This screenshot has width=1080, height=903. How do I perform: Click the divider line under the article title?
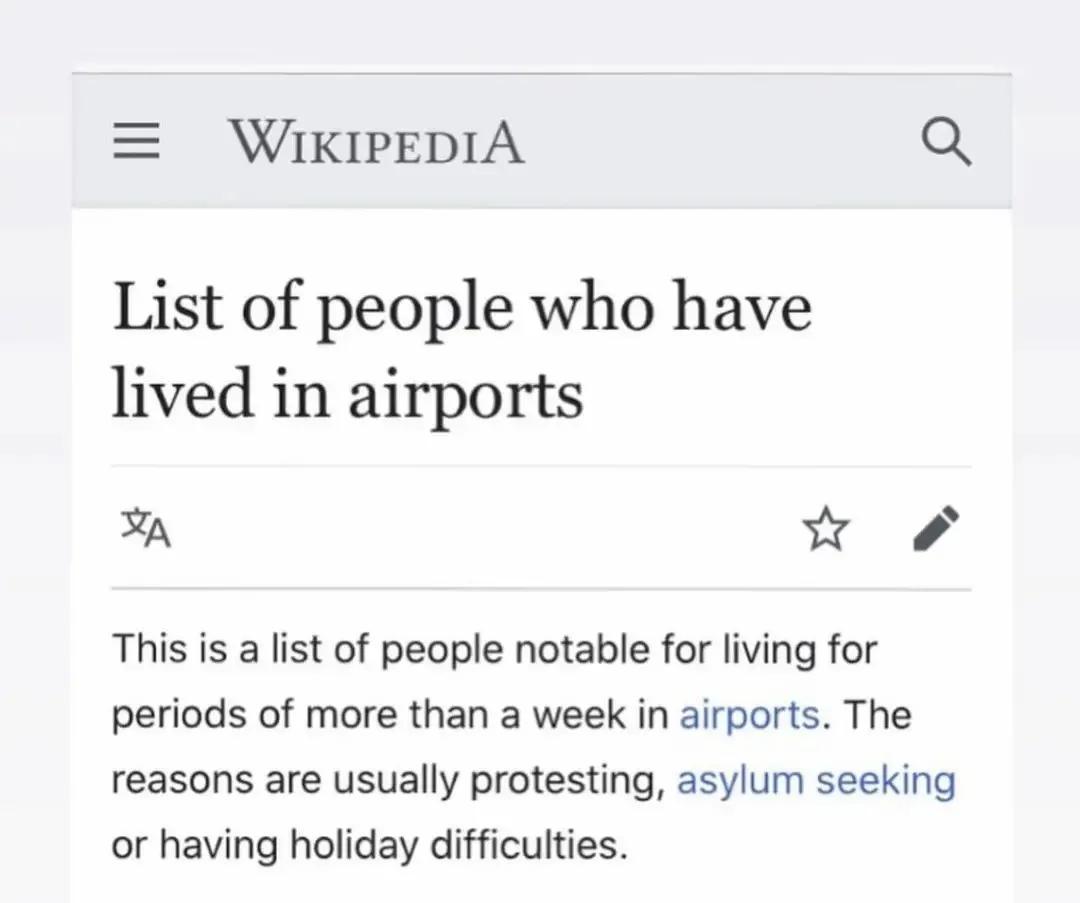point(540,466)
